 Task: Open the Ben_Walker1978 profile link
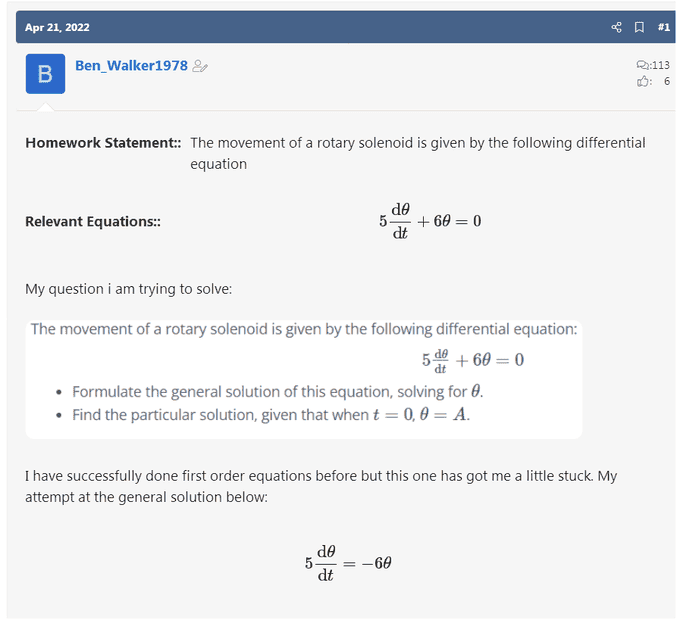point(131,66)
